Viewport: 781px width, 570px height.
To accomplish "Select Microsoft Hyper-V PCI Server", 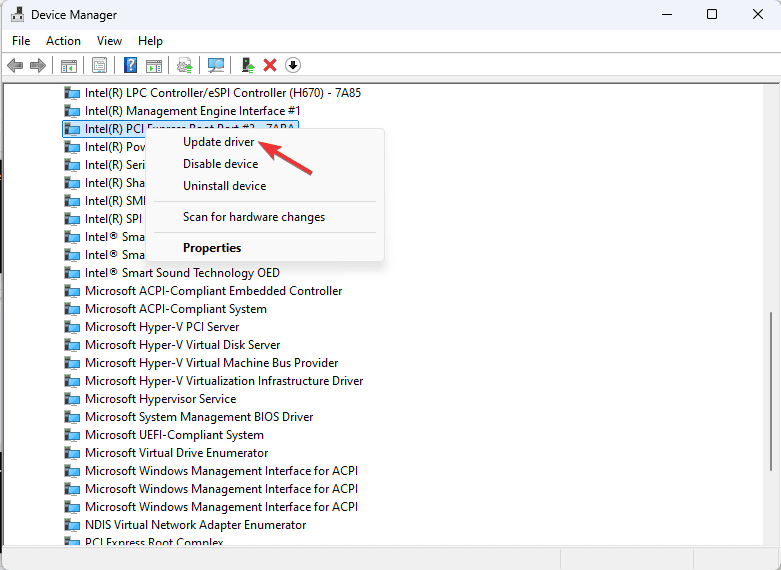I will click(x=162, y=327).
